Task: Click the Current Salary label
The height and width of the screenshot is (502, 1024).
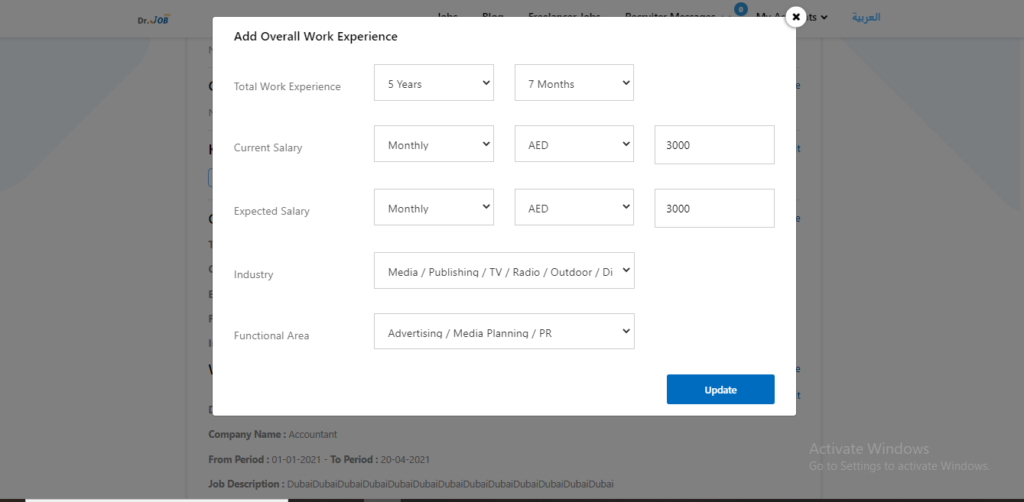Action: [268, 148]
